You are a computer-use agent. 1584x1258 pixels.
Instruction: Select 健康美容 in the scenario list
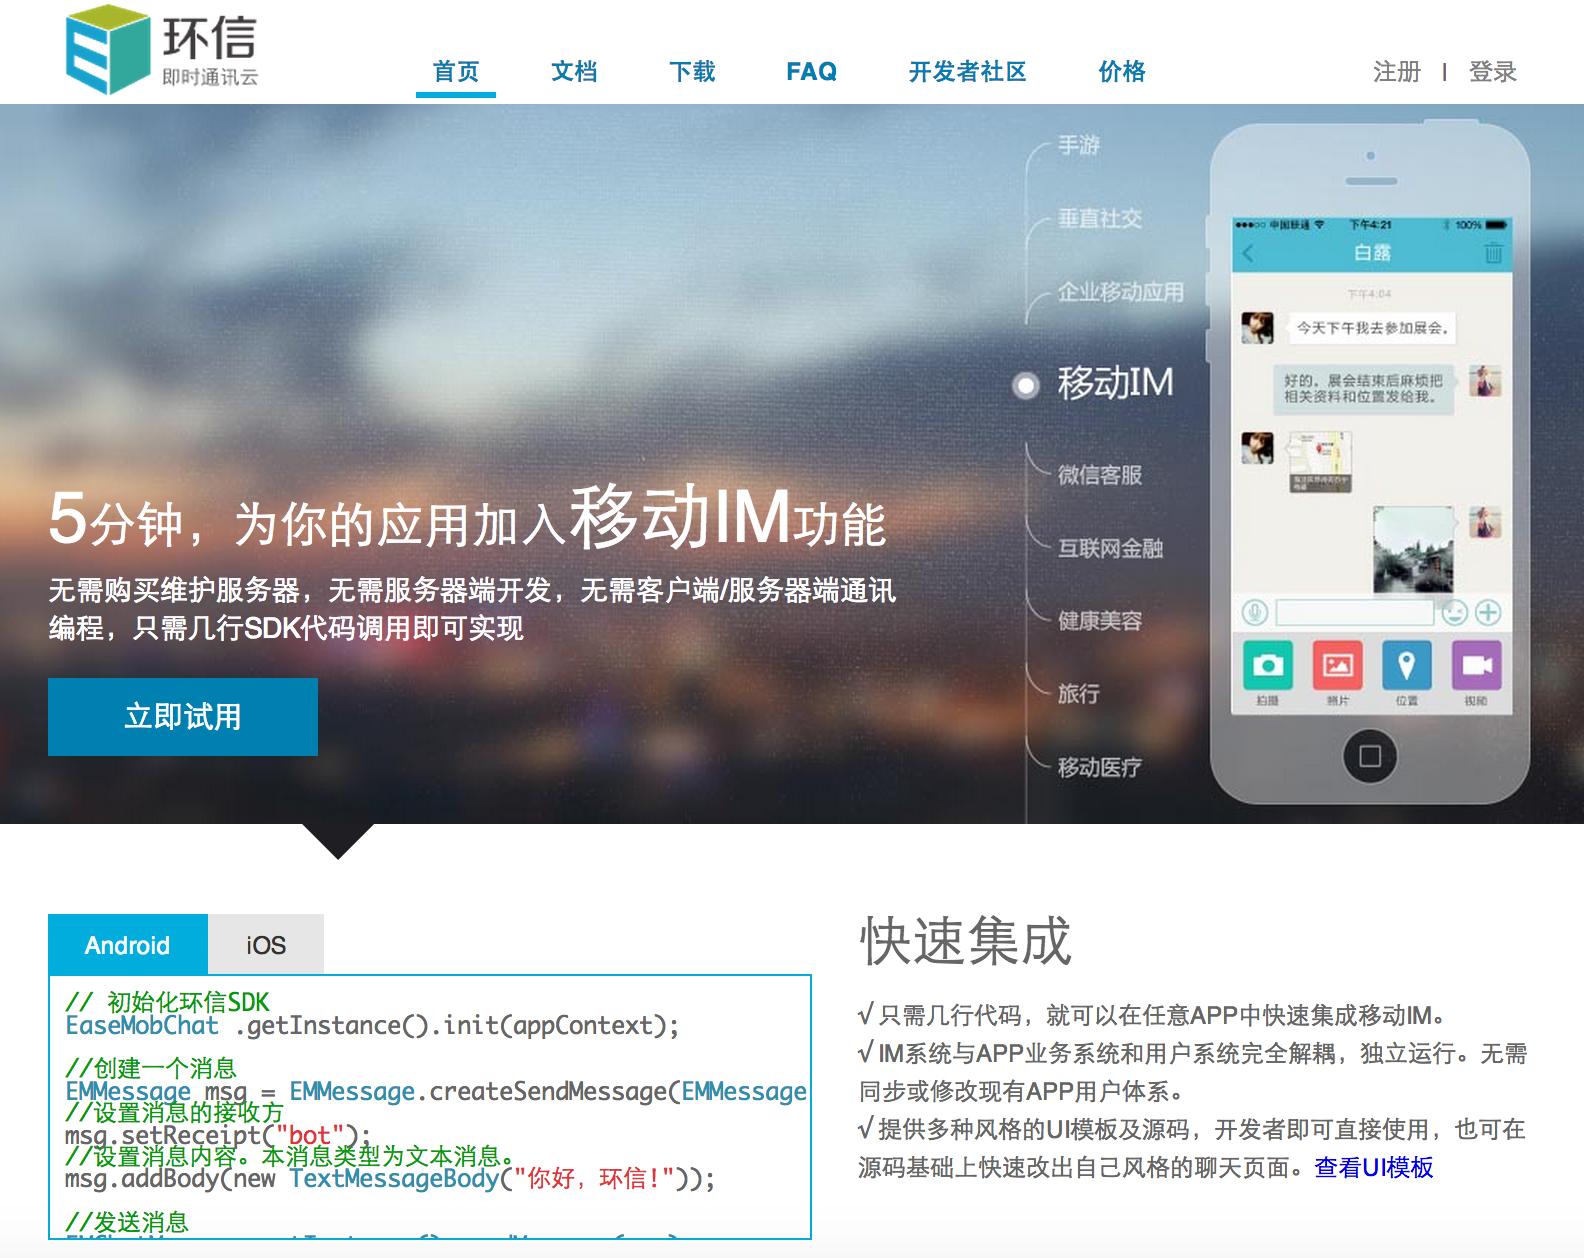click(1100, 621)
